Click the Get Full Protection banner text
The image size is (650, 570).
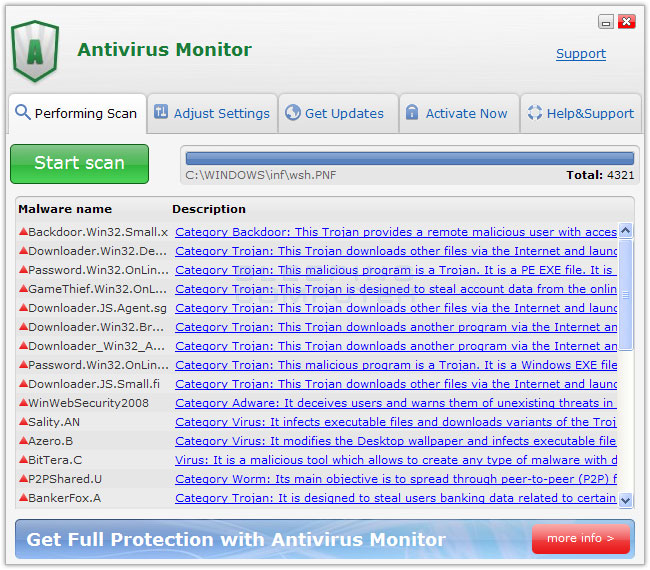pos(236,539)
